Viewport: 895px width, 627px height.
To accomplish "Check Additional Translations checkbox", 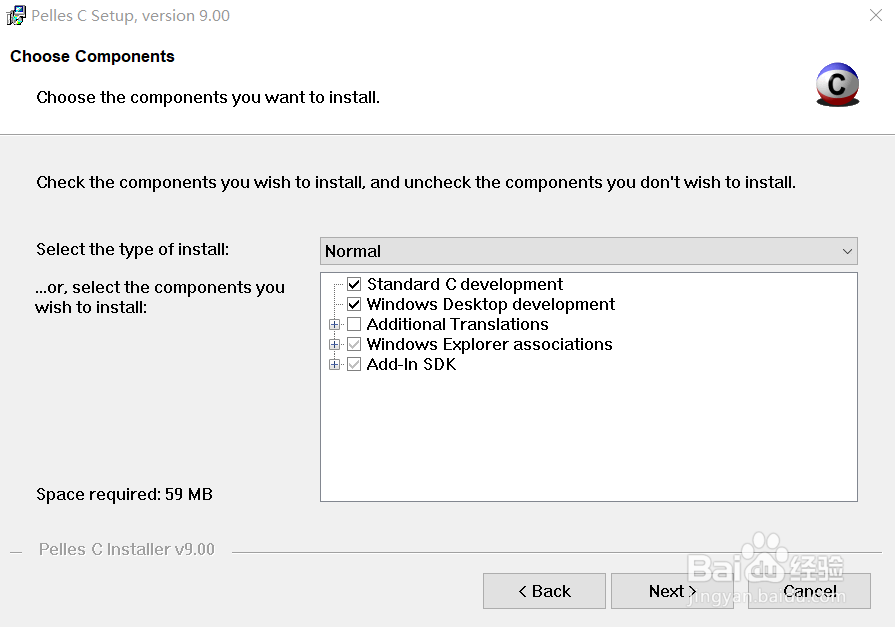I will [354, 325].
